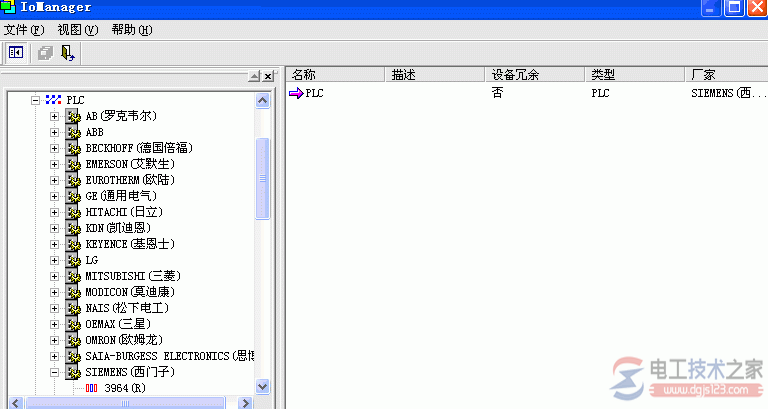Select the PLC root node icon
768x409 pixels.
click(x=53, y=100)
